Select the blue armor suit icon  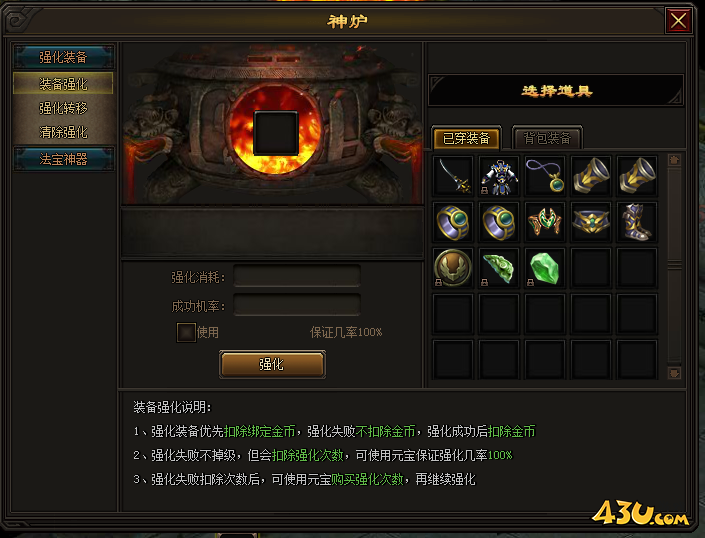click(x=499, y=176)
